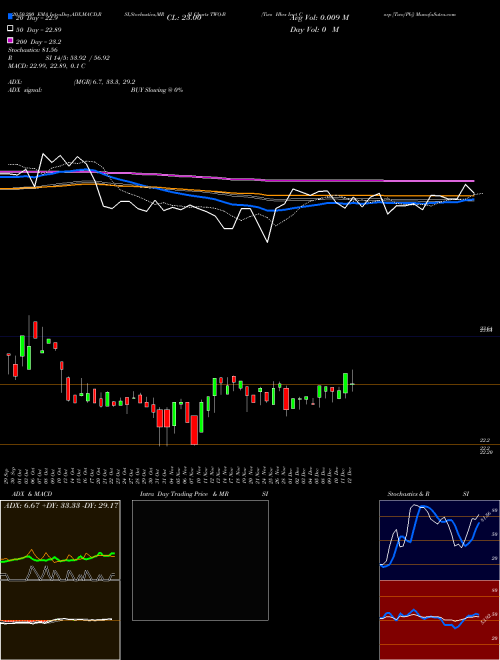This screenshot has height=660, width=500.
Task: Click the 'ADX: 6.67 +DY: 33.33 -DY: 29.17' header
Action: pyautogui.click(x=61, y=505)
